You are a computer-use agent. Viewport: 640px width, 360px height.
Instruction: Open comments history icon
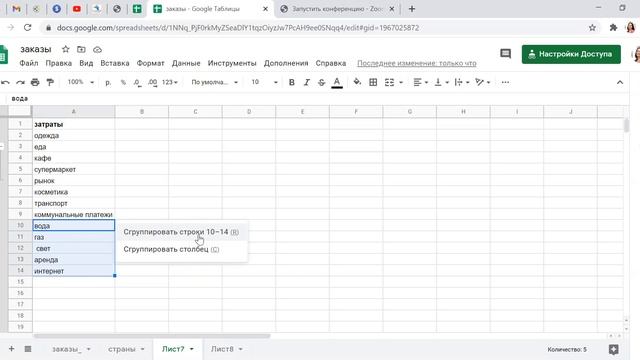505,54
